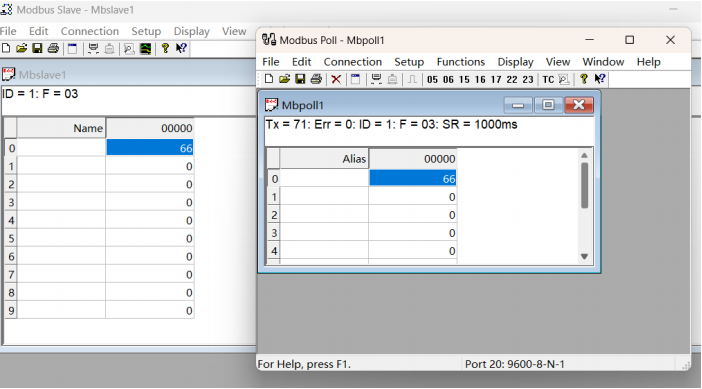Screen dimensions: 702x389
Task: Click row header 5 in Mbslave1 table
Action: 11,239
